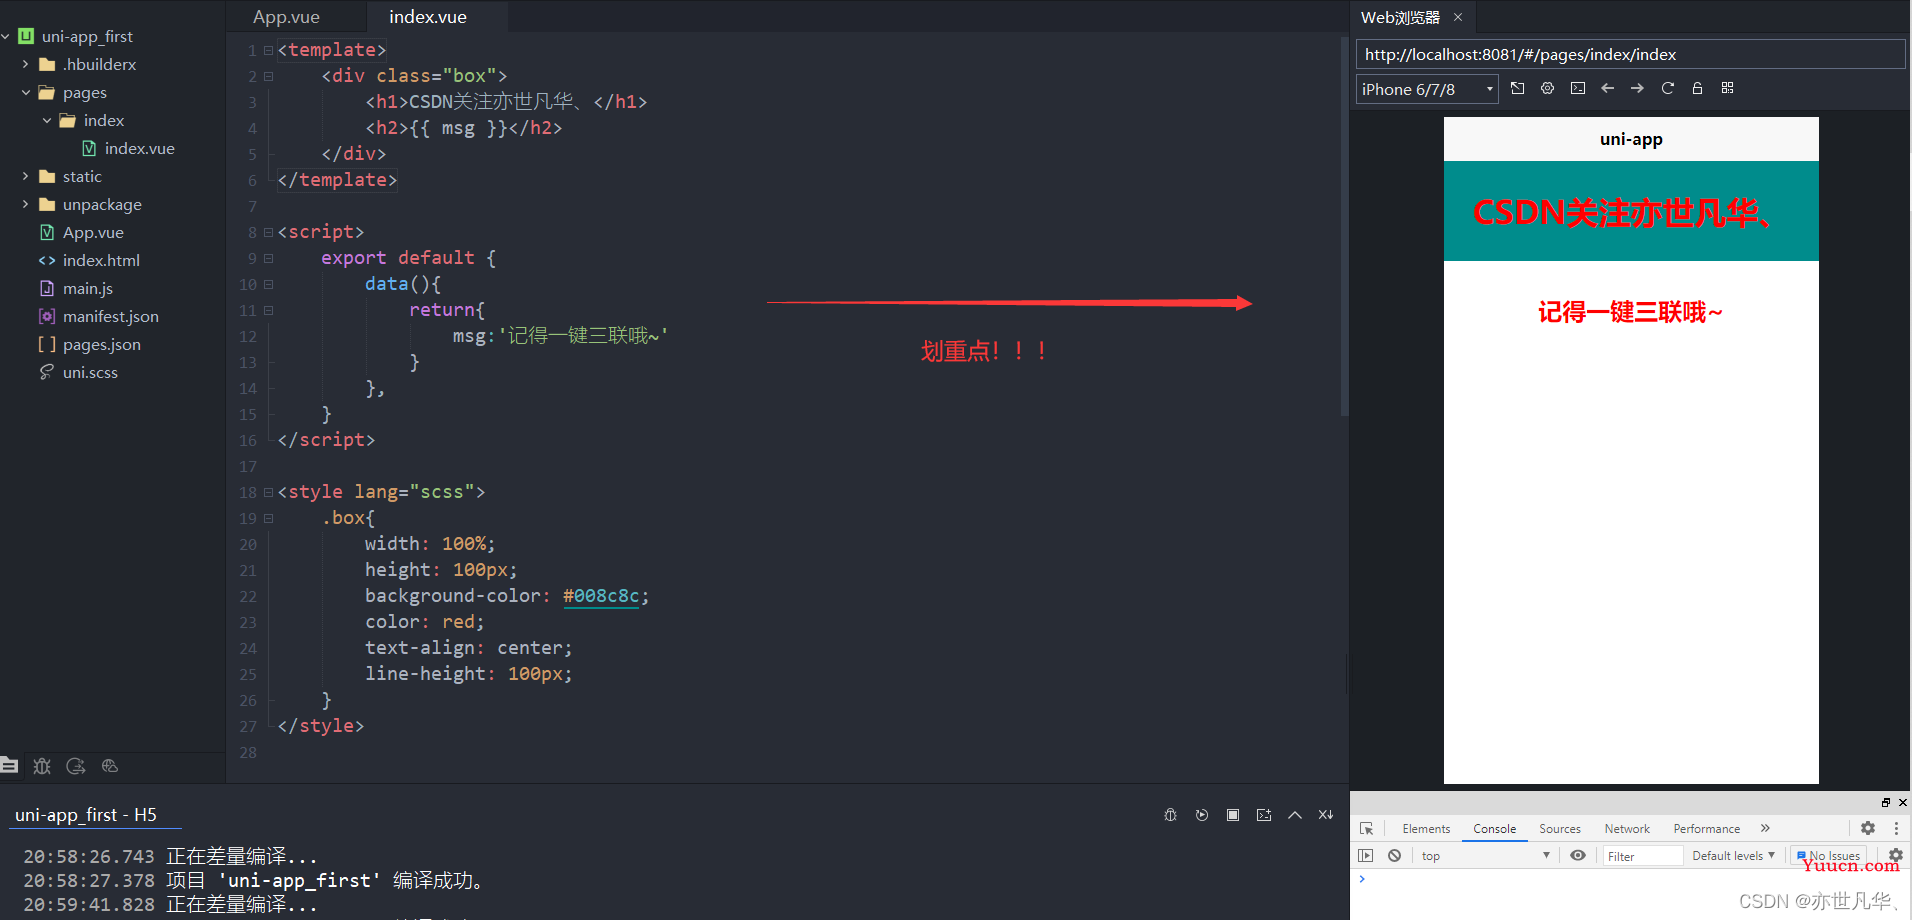This screenshot has height=920, width=1912.
Task: Go forward in the built-in web browser
Action: [x=1637, y=88]
